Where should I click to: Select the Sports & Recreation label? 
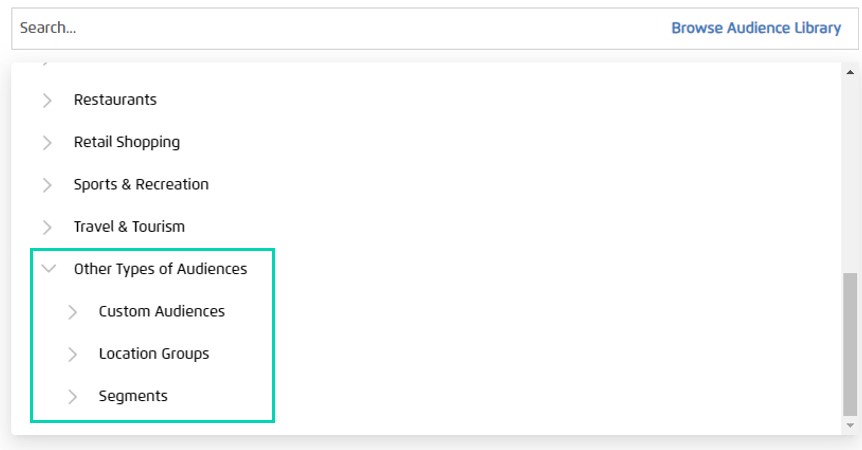(141, 184)
